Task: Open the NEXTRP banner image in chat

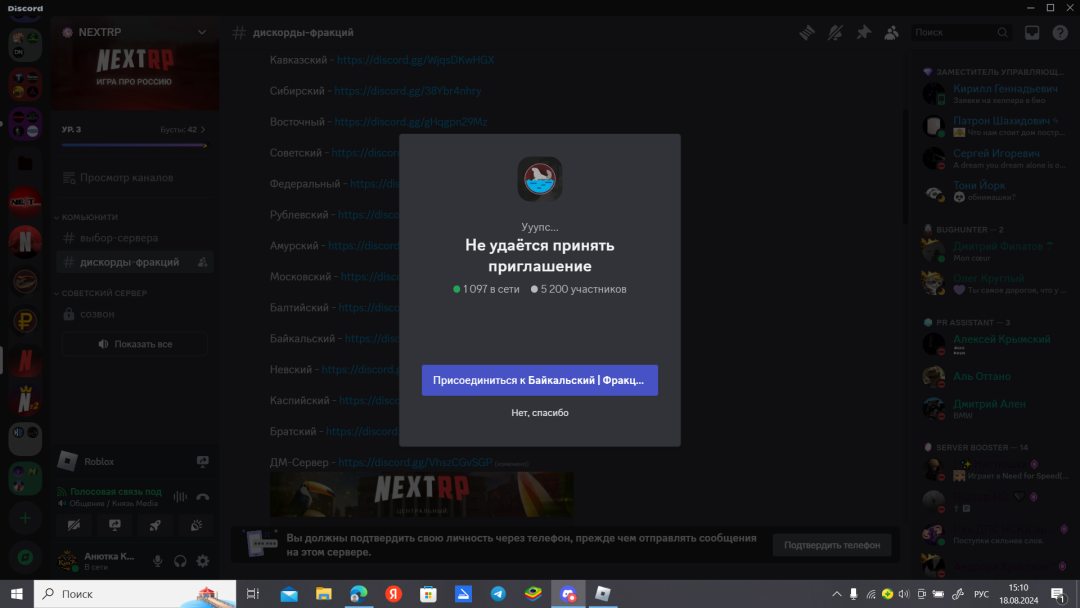Action: tap(422, 494)
